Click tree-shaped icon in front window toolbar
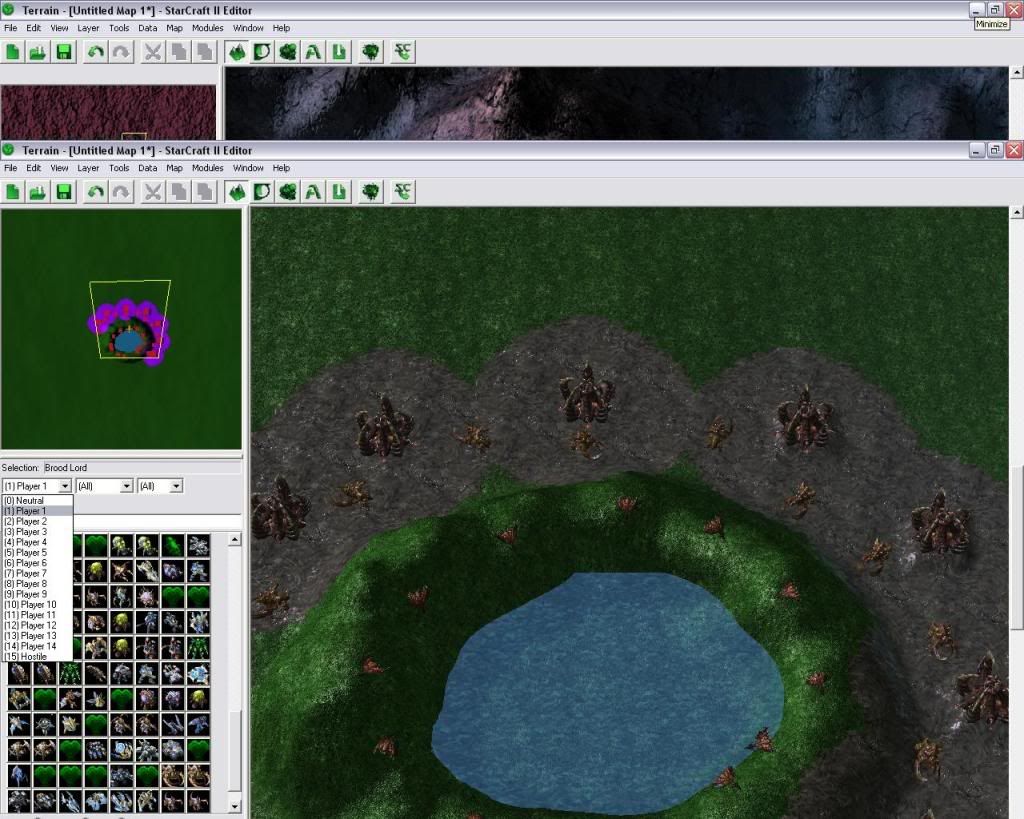This screenshot has height=819, width=1024. click(371, 192)
